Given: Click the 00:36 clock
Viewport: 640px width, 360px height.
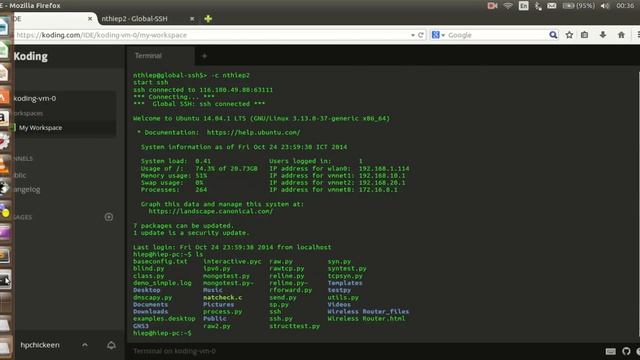Looking at the screenshot, I should pyautogui.click(x=625, y=6).
